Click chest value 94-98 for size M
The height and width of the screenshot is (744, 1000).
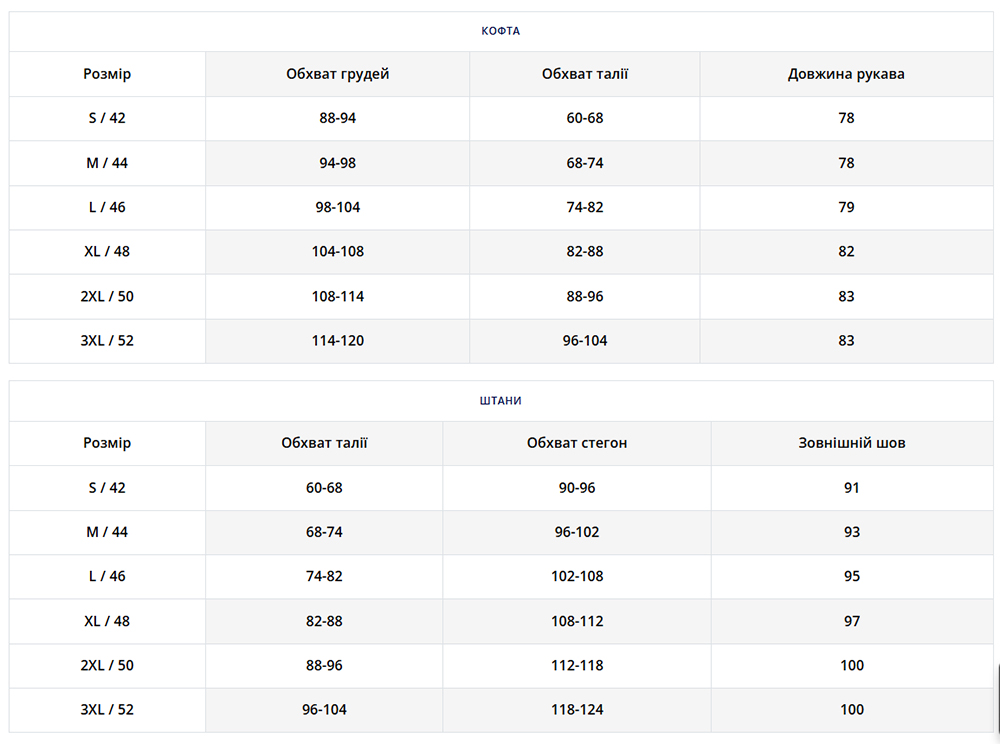click(337, 163)
